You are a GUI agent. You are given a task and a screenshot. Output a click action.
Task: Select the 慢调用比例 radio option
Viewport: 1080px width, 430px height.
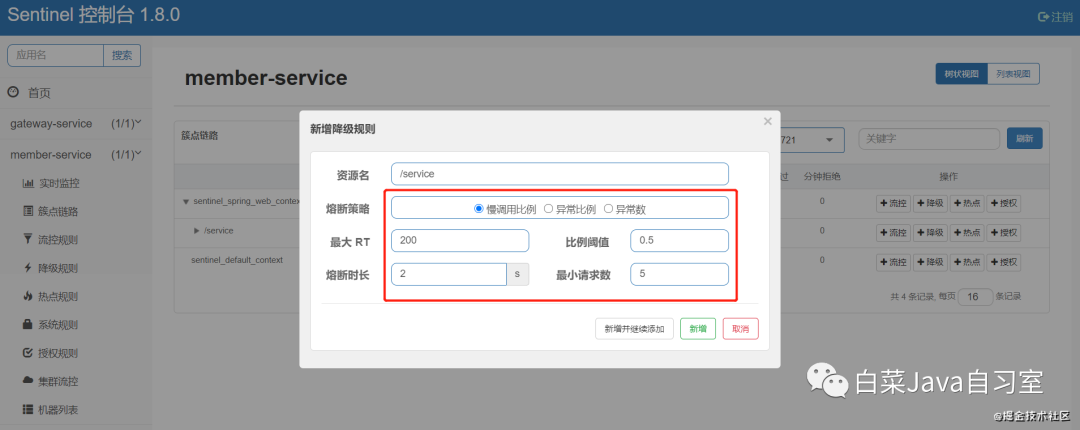(479, 209)
